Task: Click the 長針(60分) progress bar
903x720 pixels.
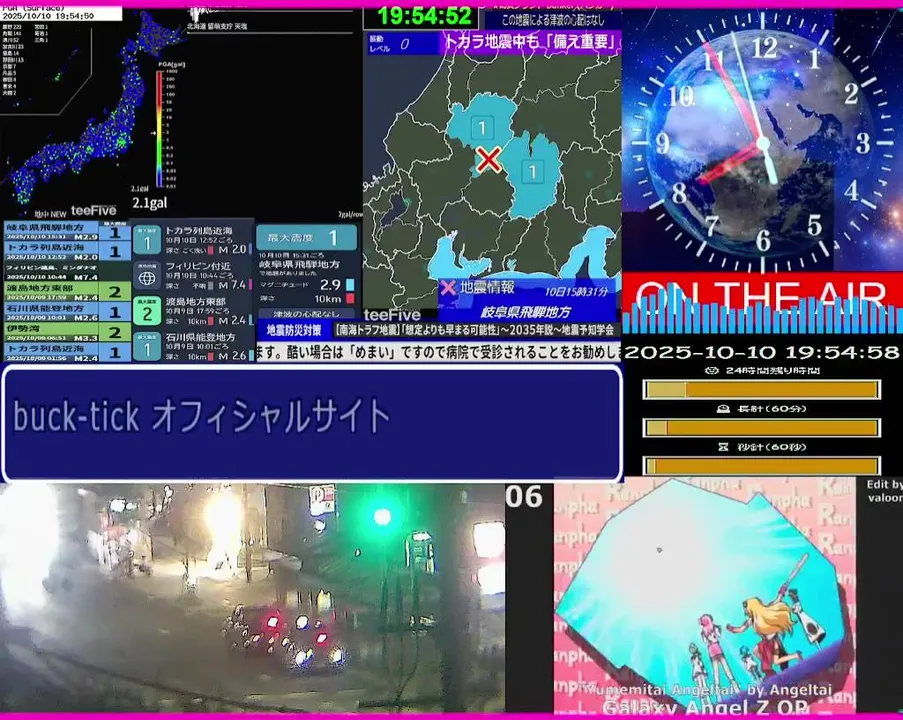Action: tap(761, 428)
